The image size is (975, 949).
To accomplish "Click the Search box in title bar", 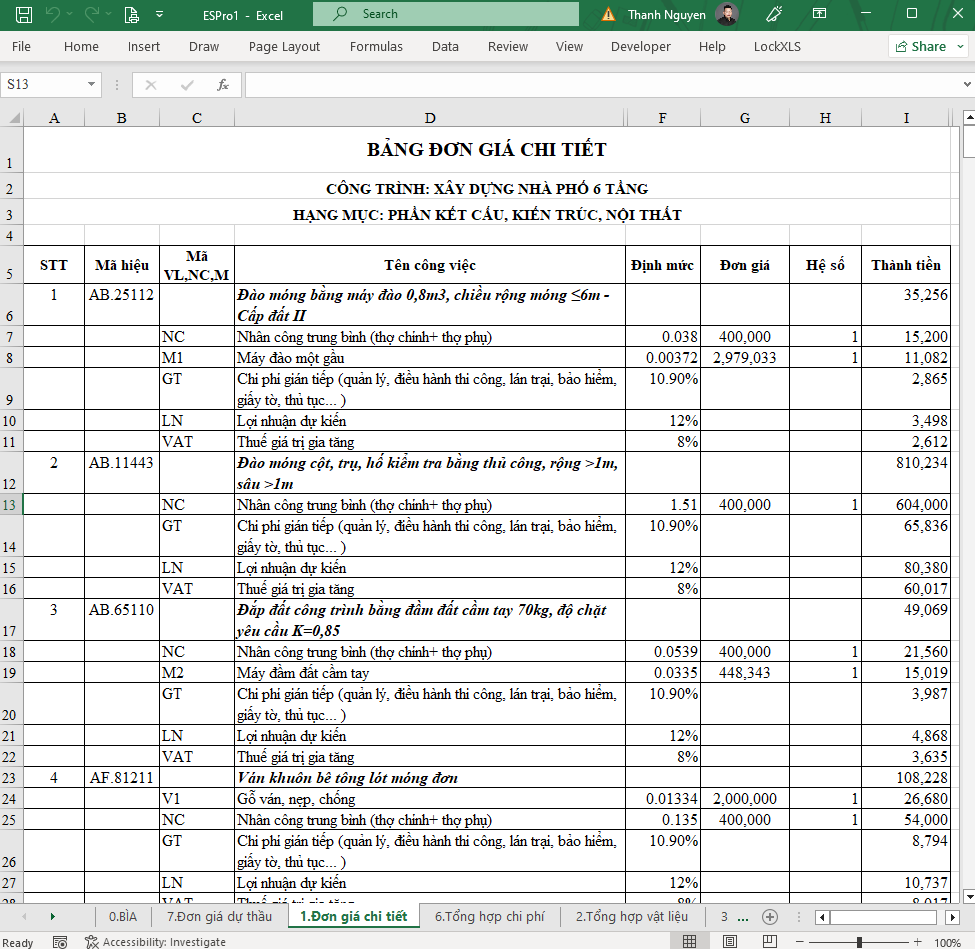I will coord(445,14).
